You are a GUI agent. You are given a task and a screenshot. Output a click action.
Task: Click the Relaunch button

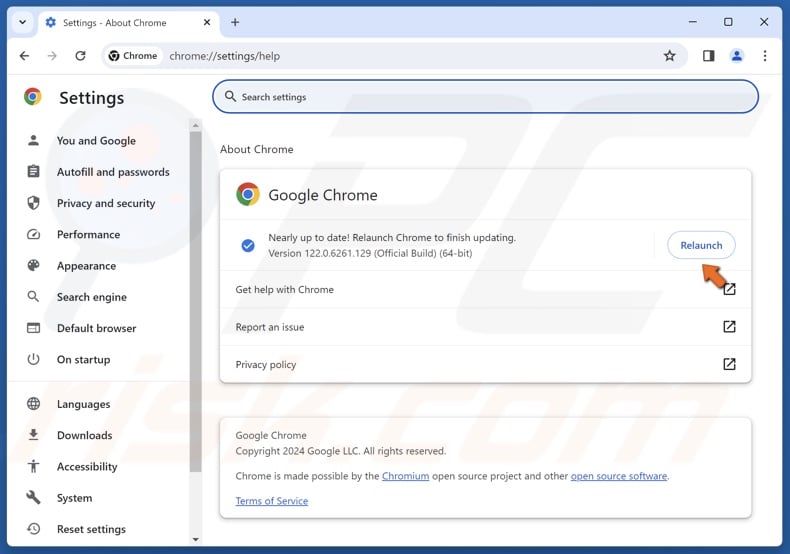click(701, 245)
